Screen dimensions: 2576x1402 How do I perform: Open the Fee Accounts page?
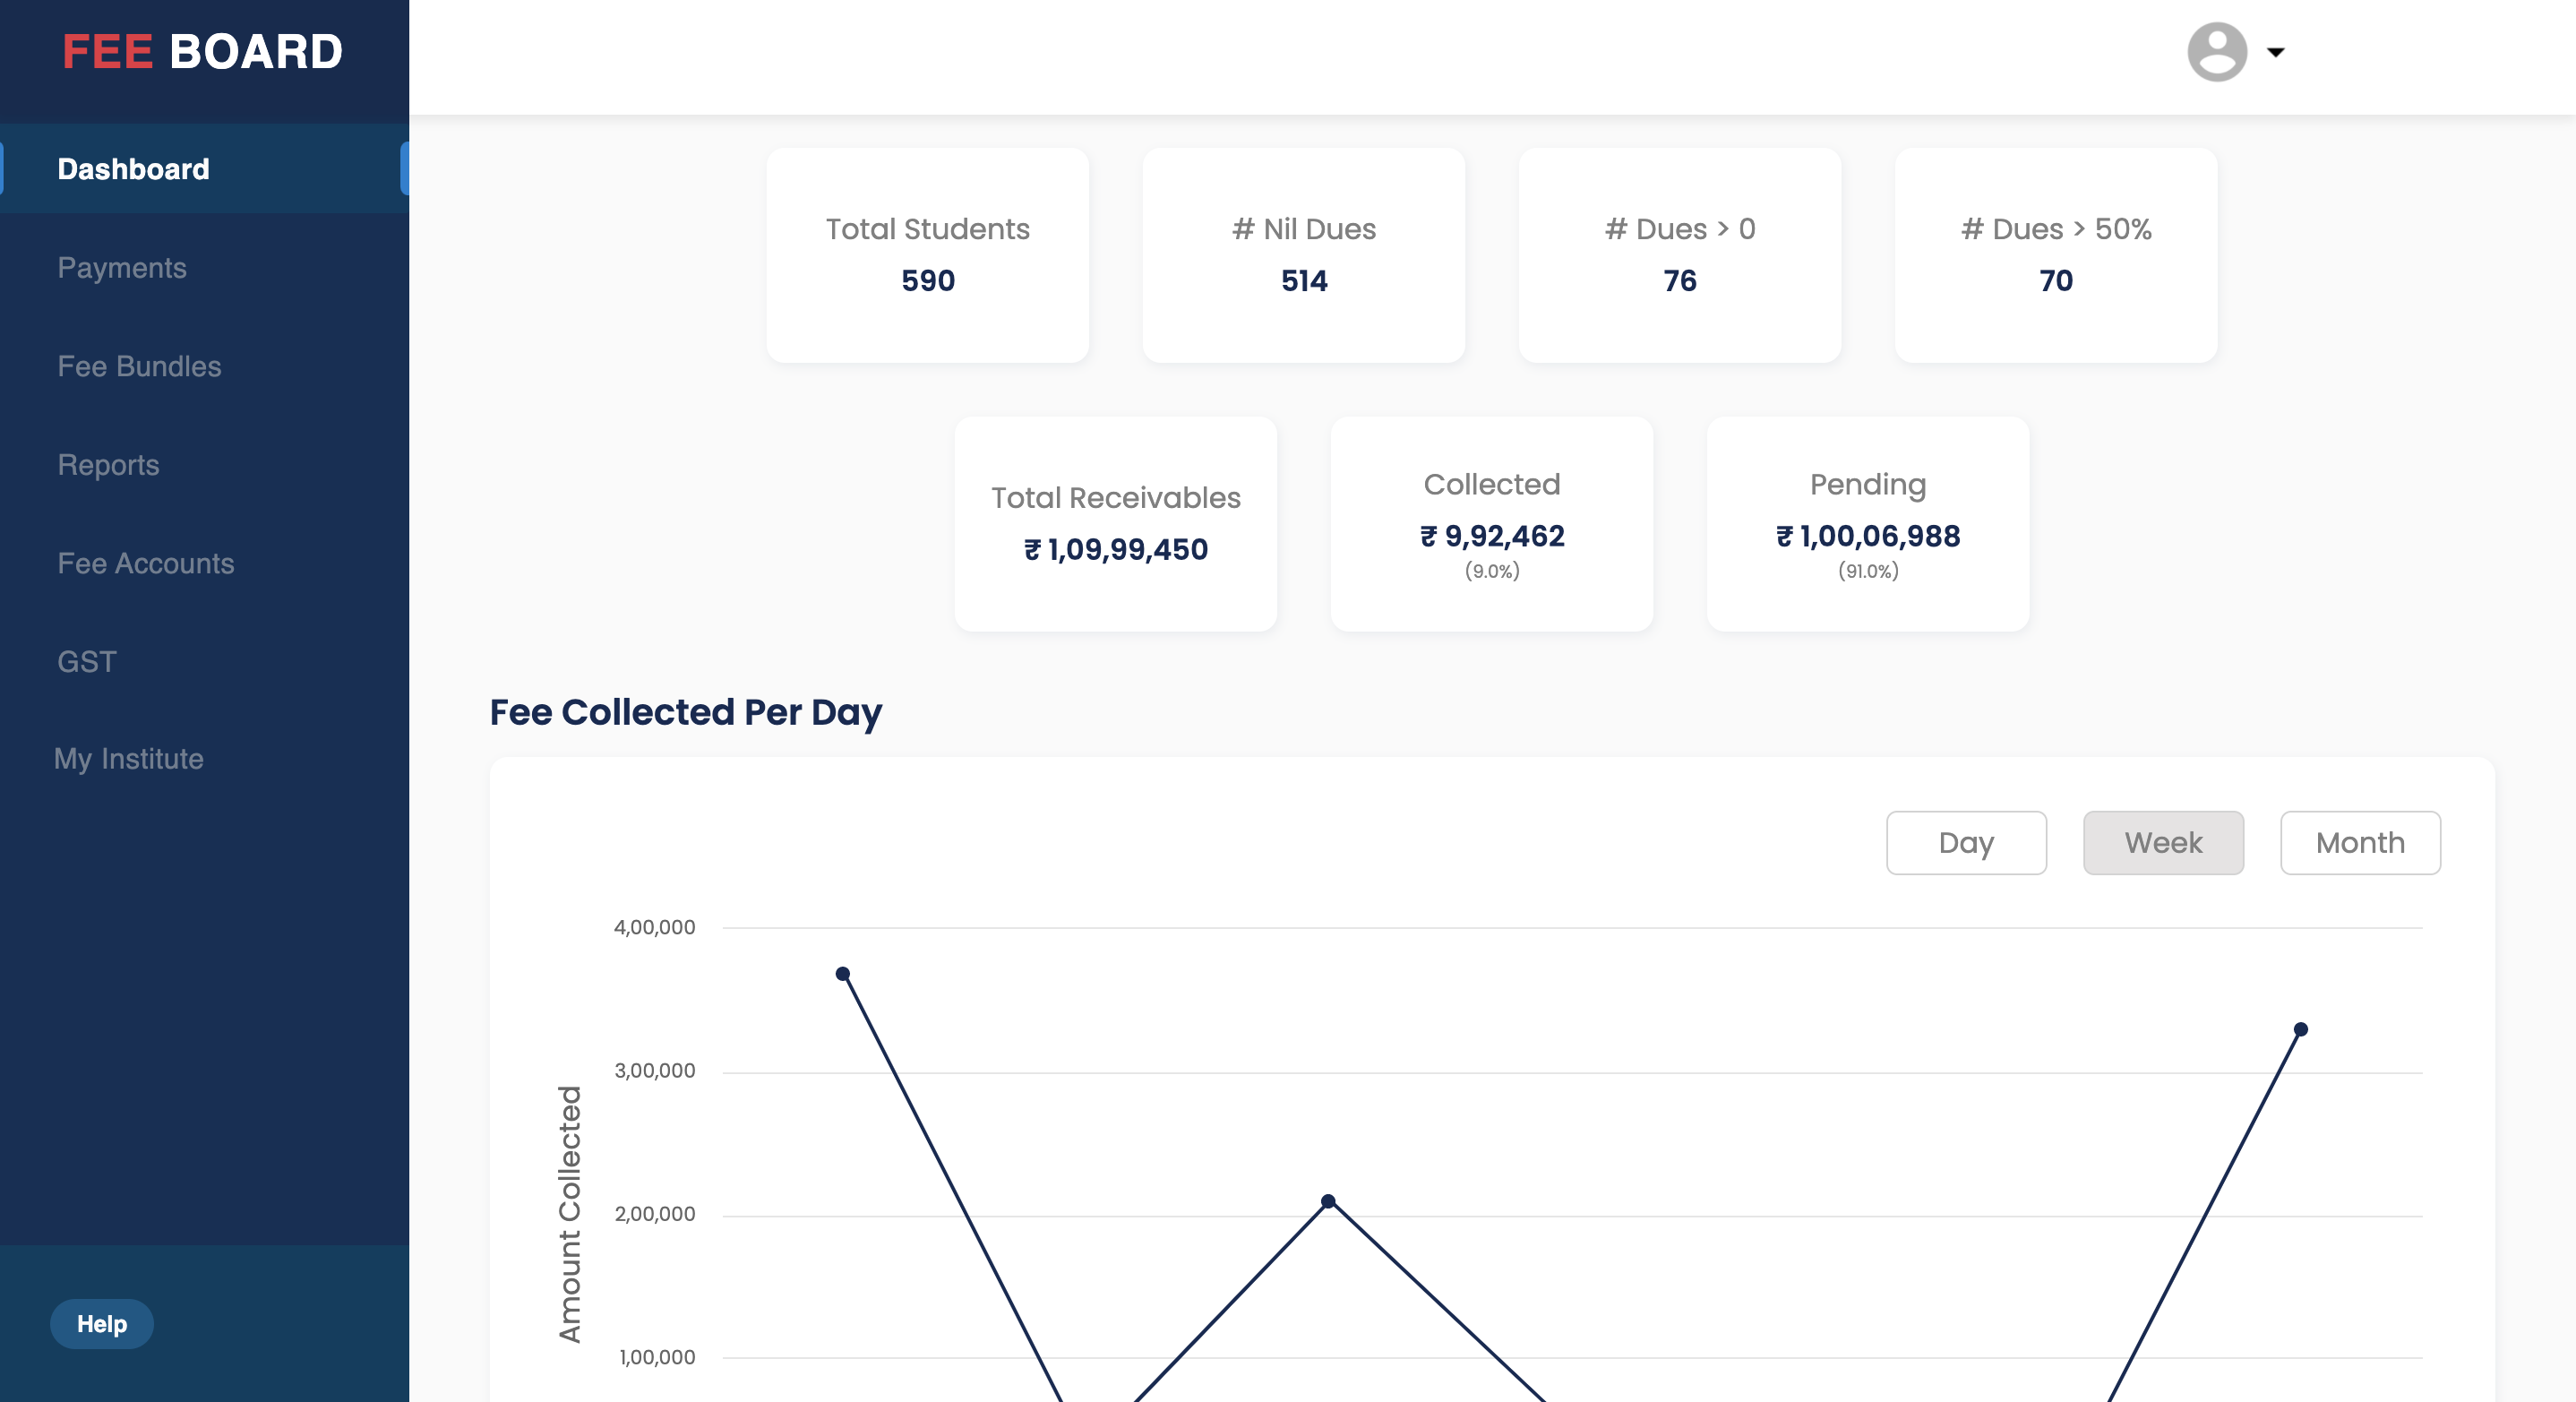146,563
